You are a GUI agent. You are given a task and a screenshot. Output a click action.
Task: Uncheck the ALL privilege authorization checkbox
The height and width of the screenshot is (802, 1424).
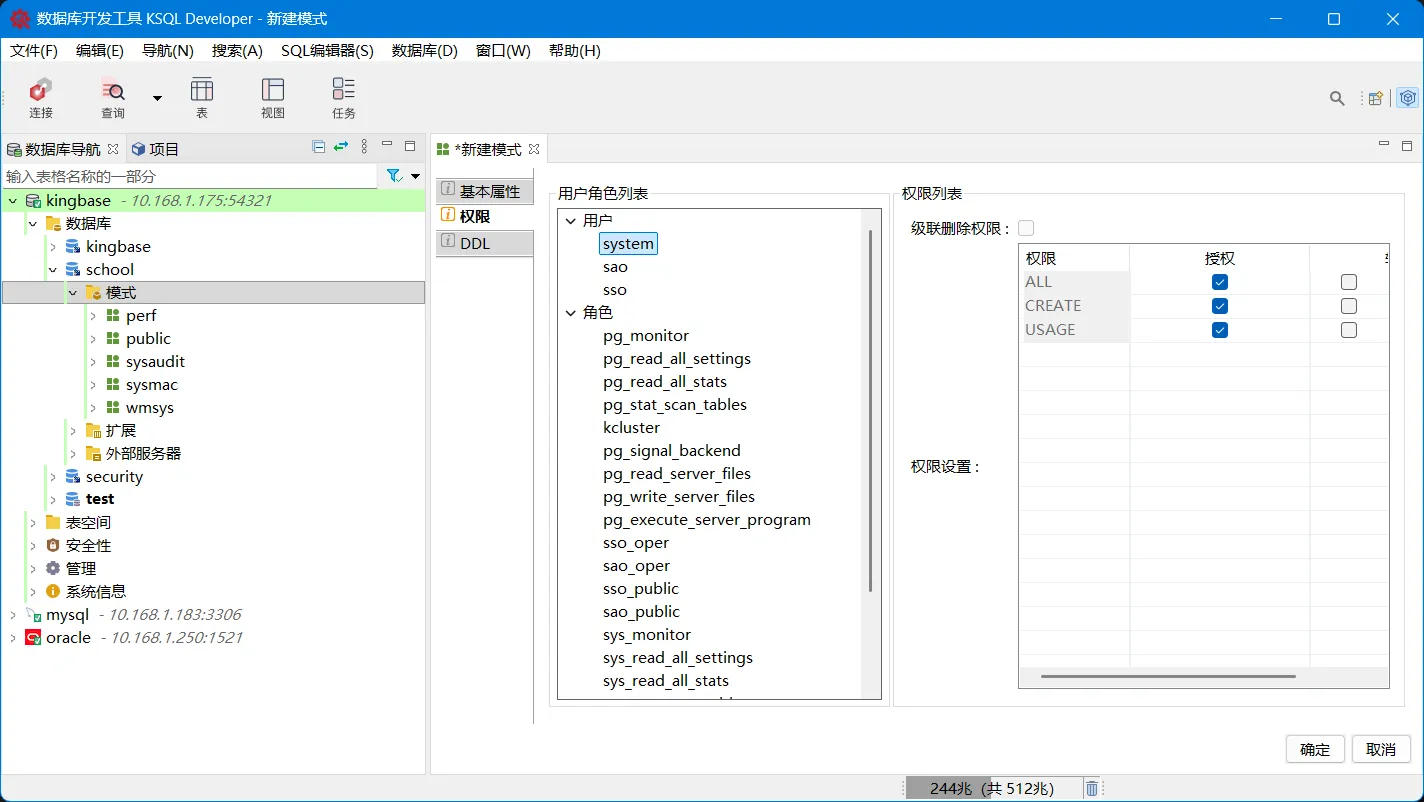pos(1219,281)
